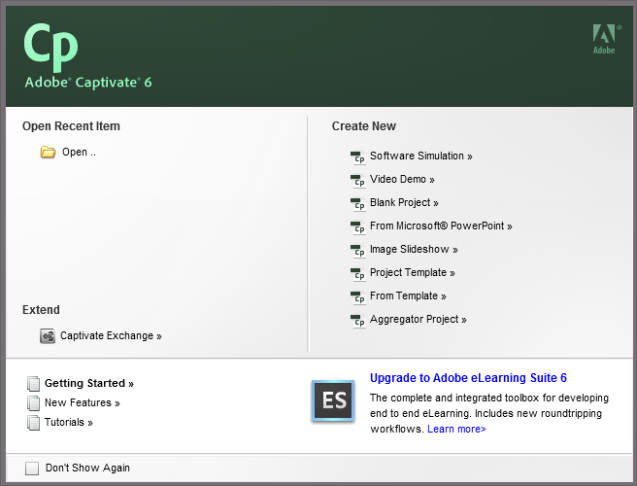Open From Microsoft PowerPoint project option
The image size is (637, 486).
point(441,226)
